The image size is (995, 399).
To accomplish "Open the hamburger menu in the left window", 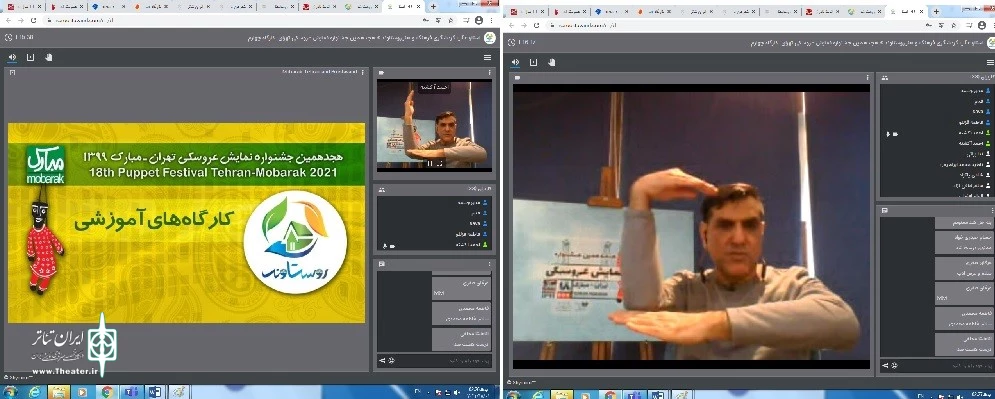I will point(487,57).
